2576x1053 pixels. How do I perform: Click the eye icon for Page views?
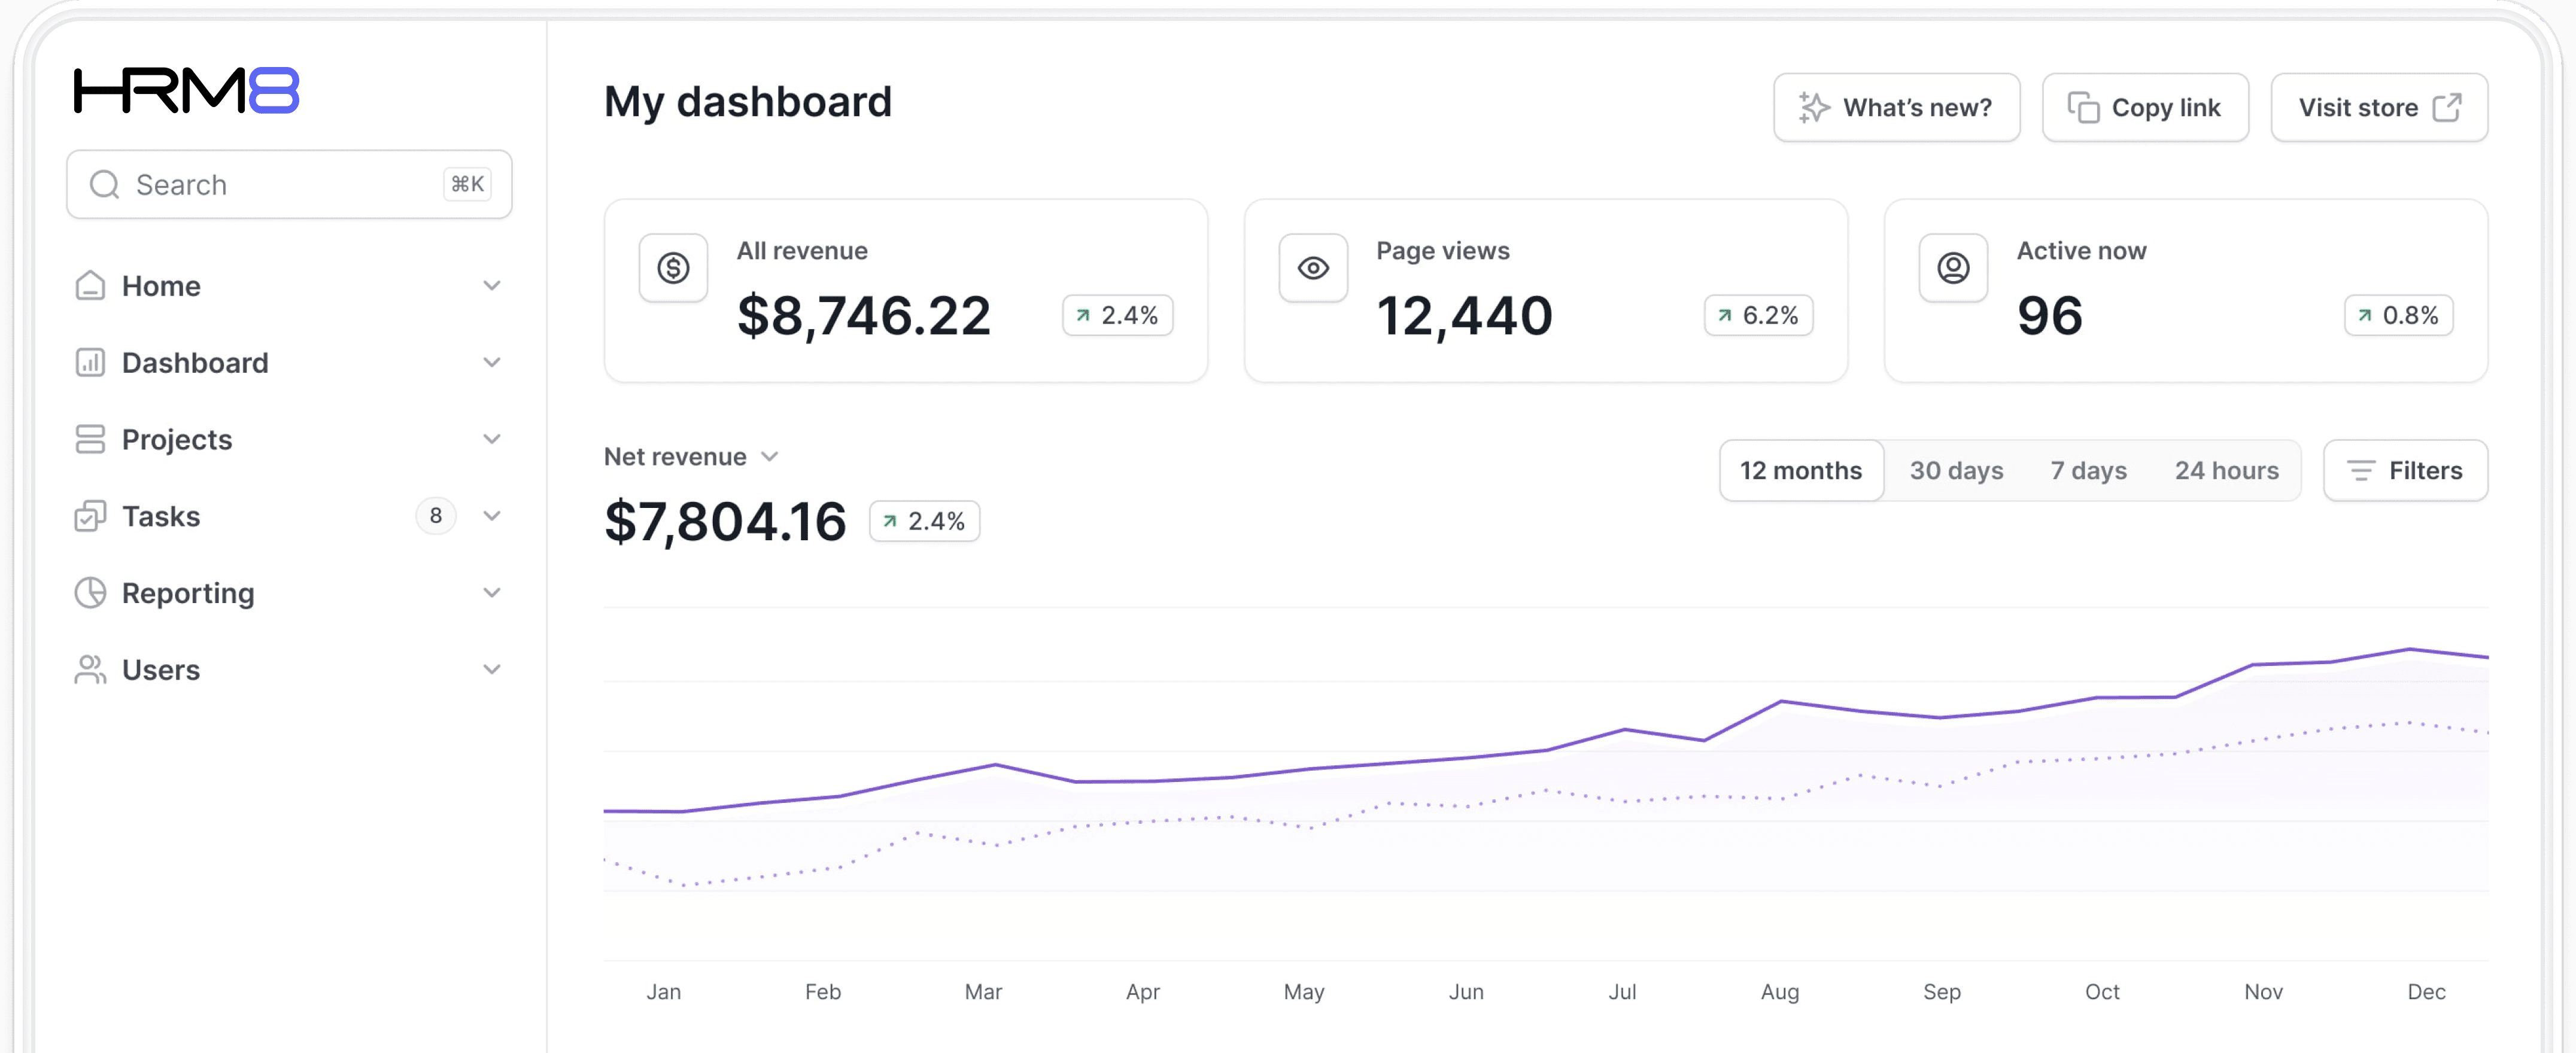point(1312,268)
